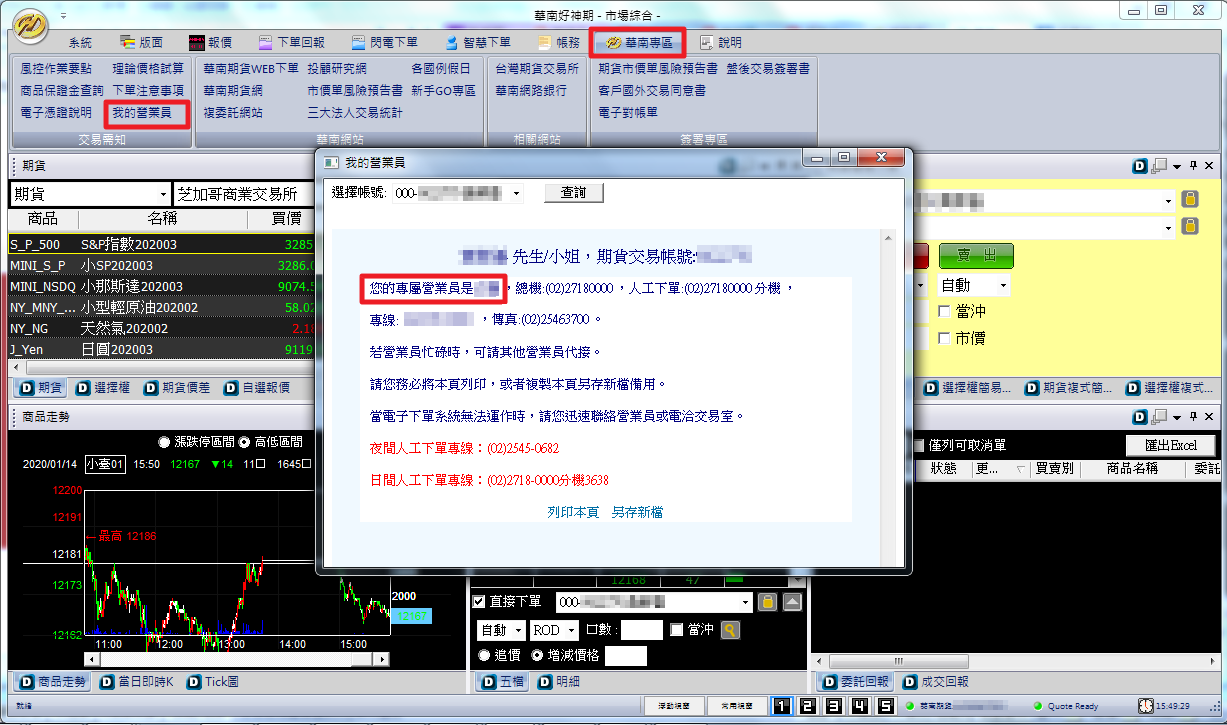Open 電子對帳單 in signing section
The width and height of the screenshot is (1227, 725).
point(628,113)
